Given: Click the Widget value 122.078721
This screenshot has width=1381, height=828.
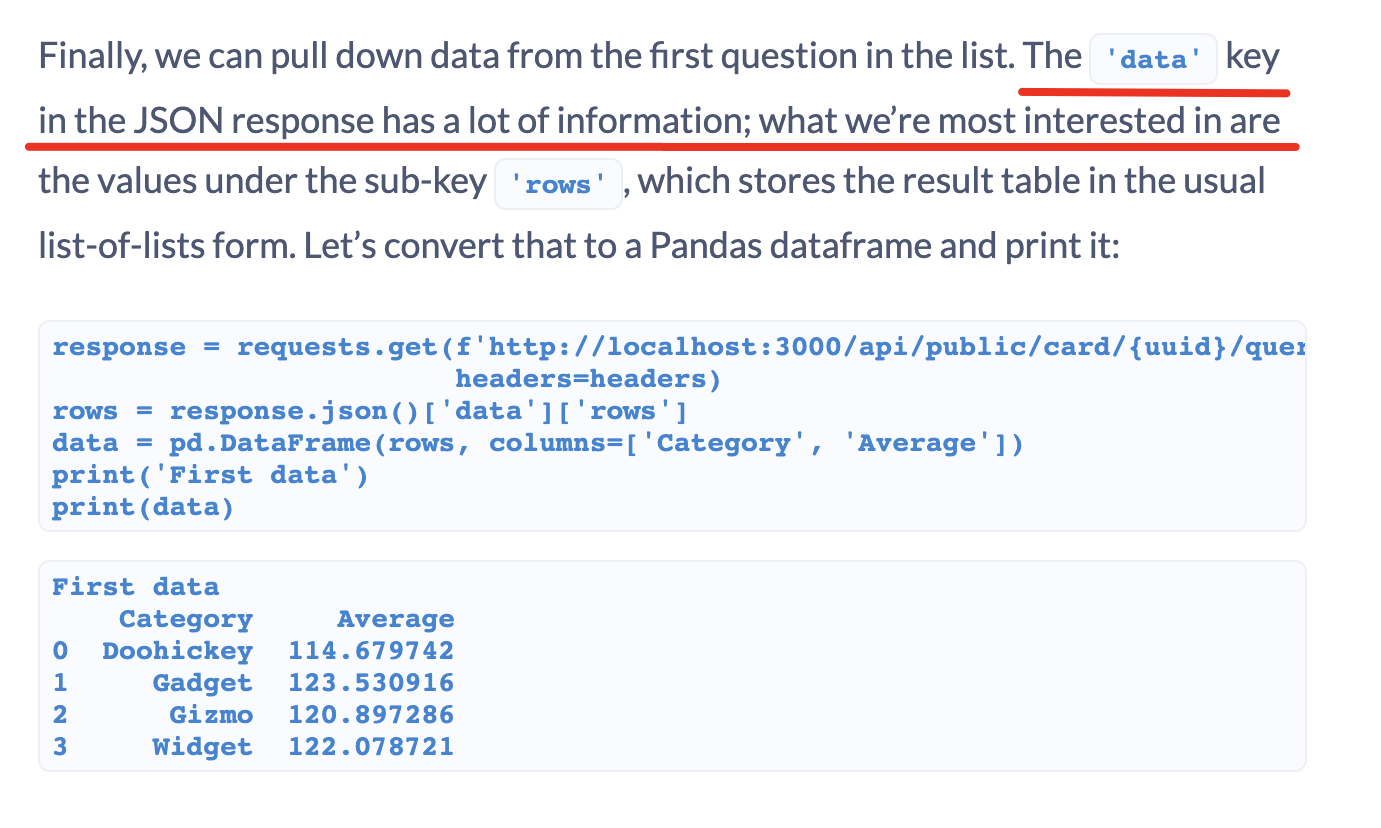Looking at the screenshot, I should [x=371, y=747].
